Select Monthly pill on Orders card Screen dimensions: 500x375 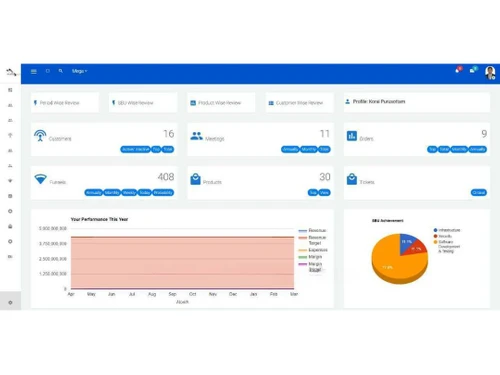[459, 149]
